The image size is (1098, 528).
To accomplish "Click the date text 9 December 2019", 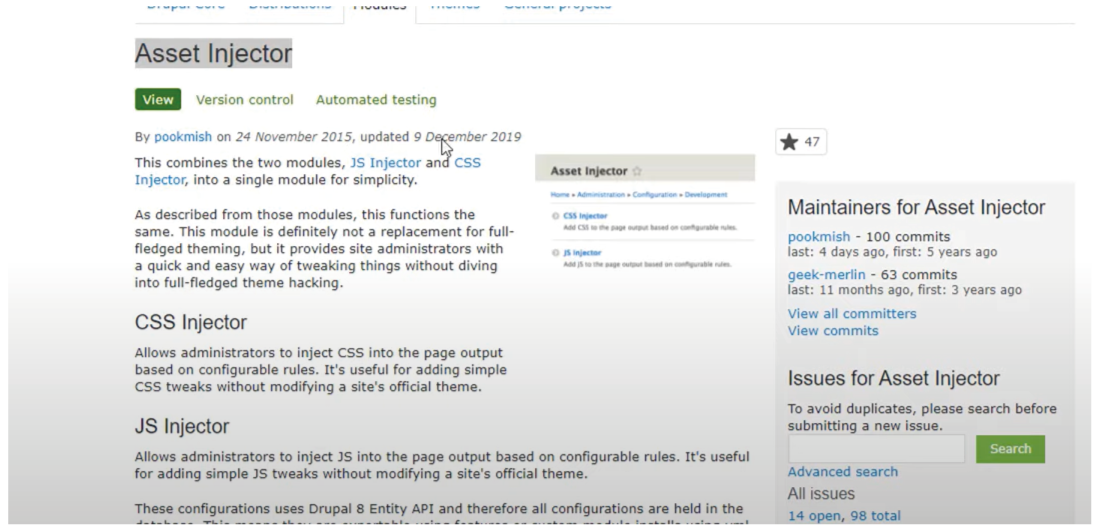I will pos(467,137).
